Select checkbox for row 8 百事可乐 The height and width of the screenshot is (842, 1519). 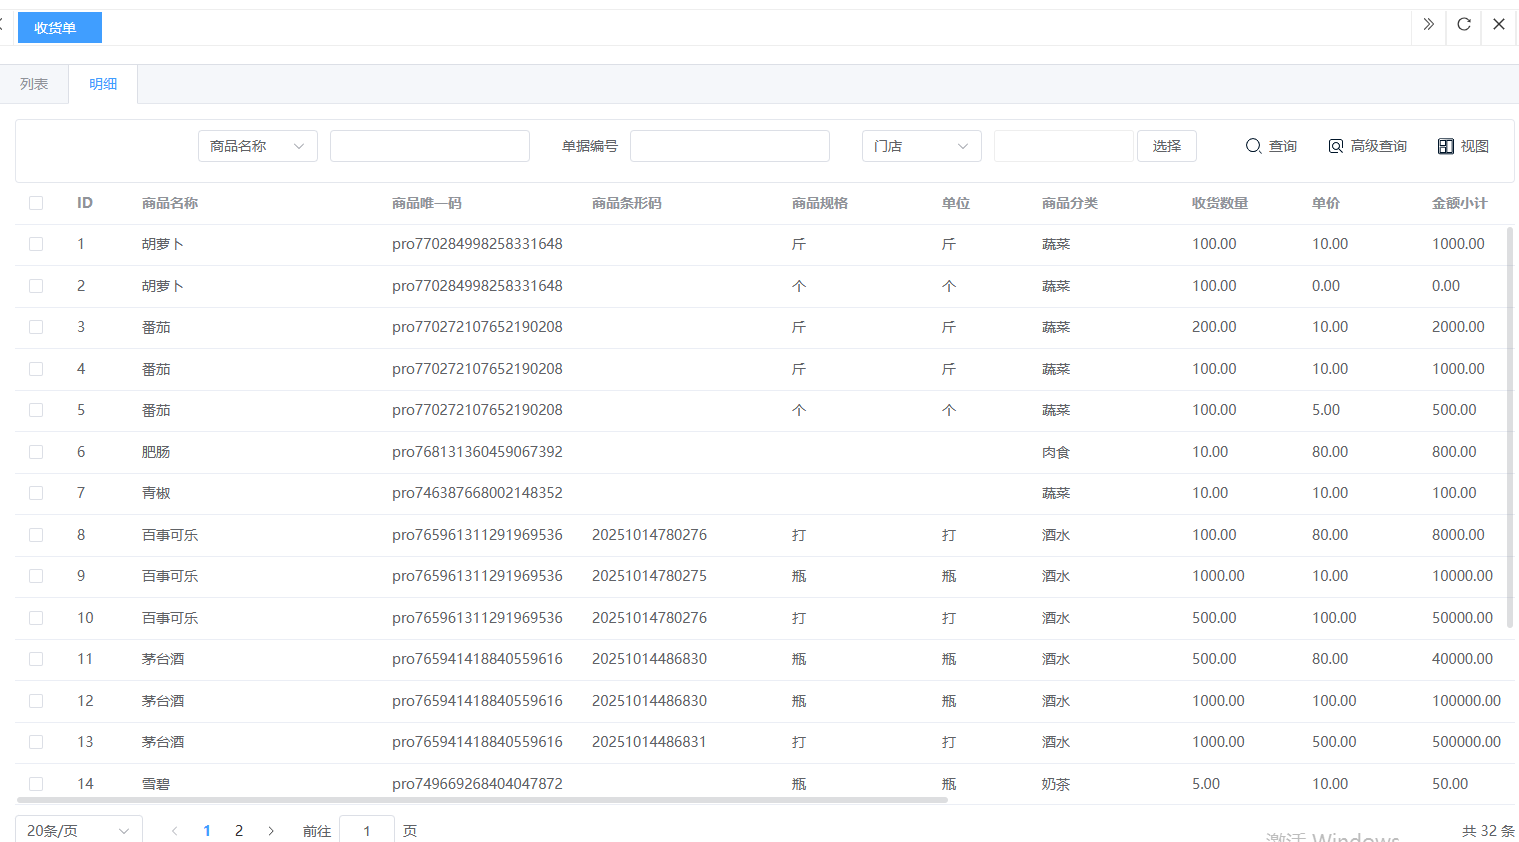pyautogui.click(x=36, y=535)
